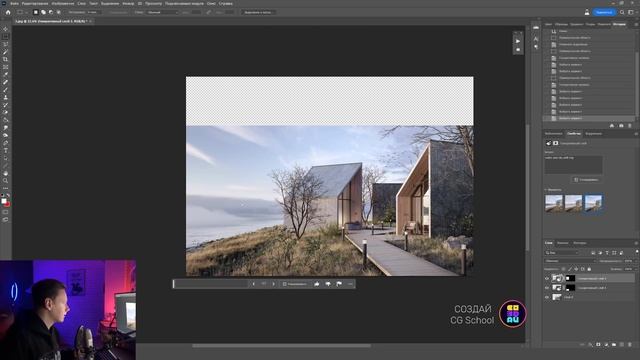Open more options in contextual task bar
640x360 pixels.
click(350, 284)
